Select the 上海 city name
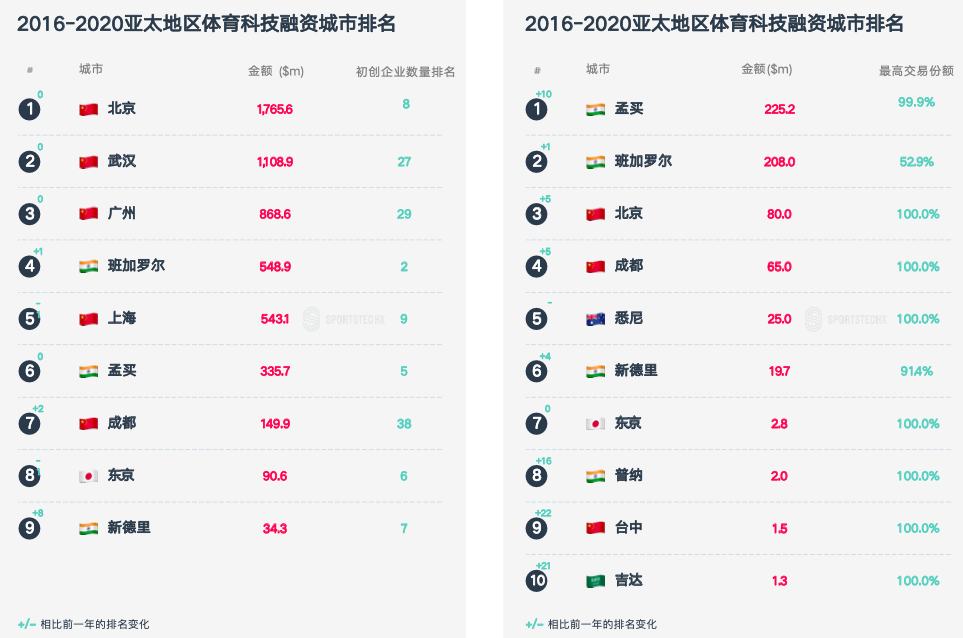963x638 pixels. [x=122, y=319]
